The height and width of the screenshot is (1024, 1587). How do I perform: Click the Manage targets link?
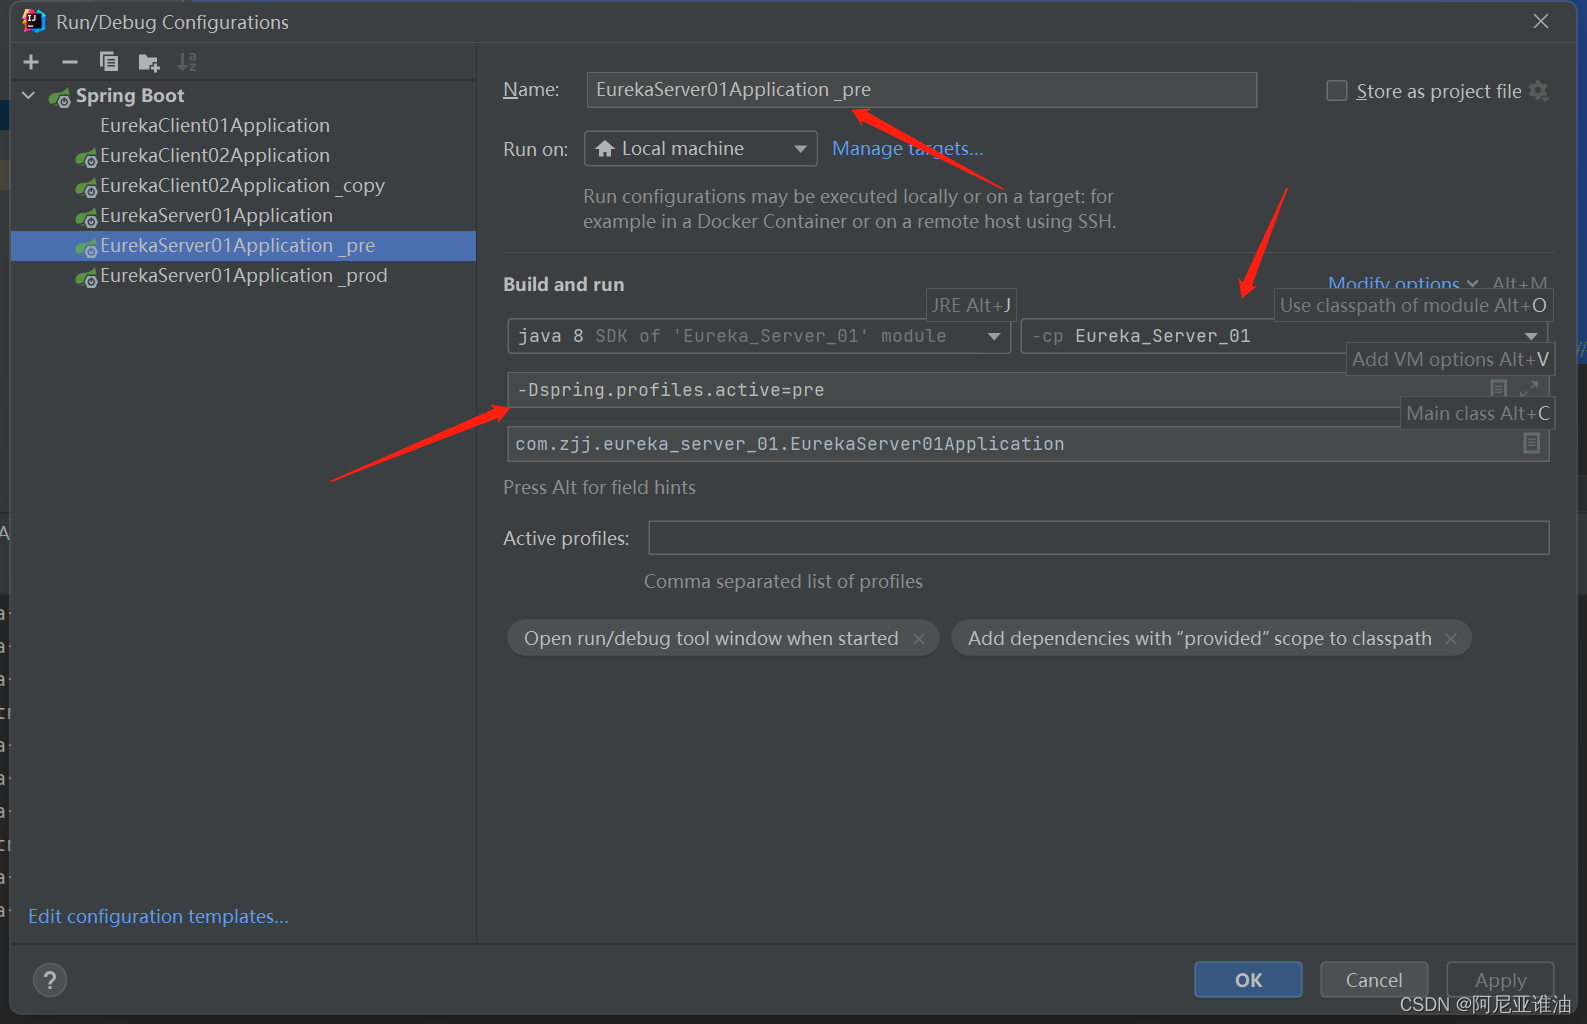pyautogui.click(x=908, y=148)
